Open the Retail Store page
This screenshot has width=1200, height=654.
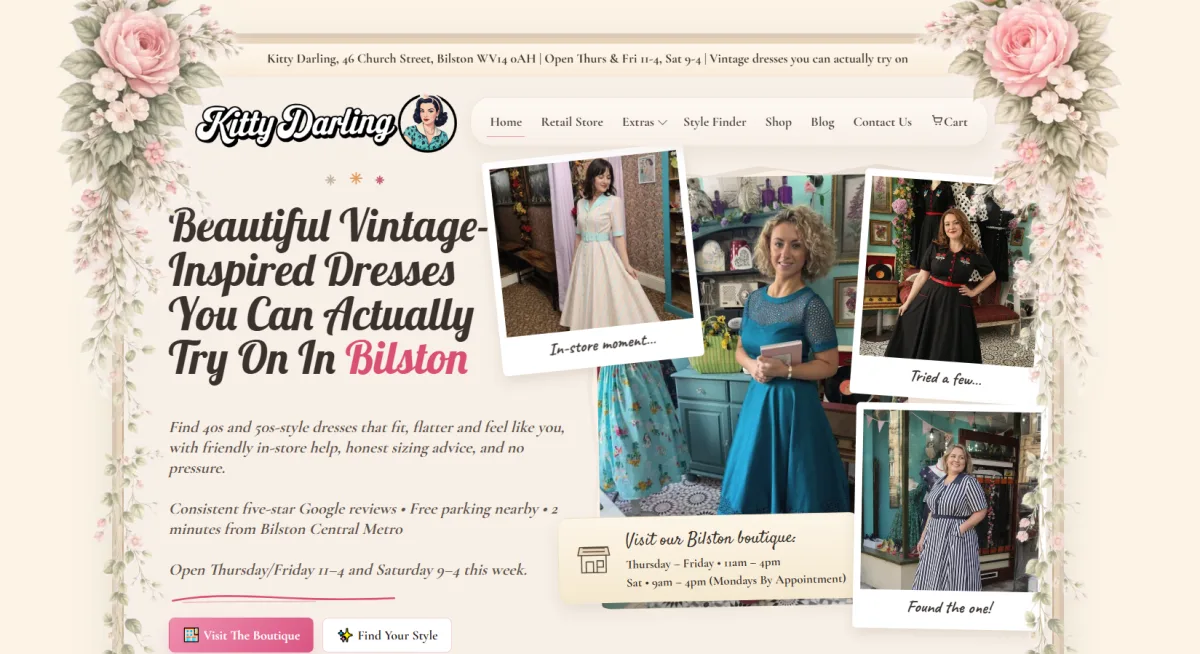(572, 122)
